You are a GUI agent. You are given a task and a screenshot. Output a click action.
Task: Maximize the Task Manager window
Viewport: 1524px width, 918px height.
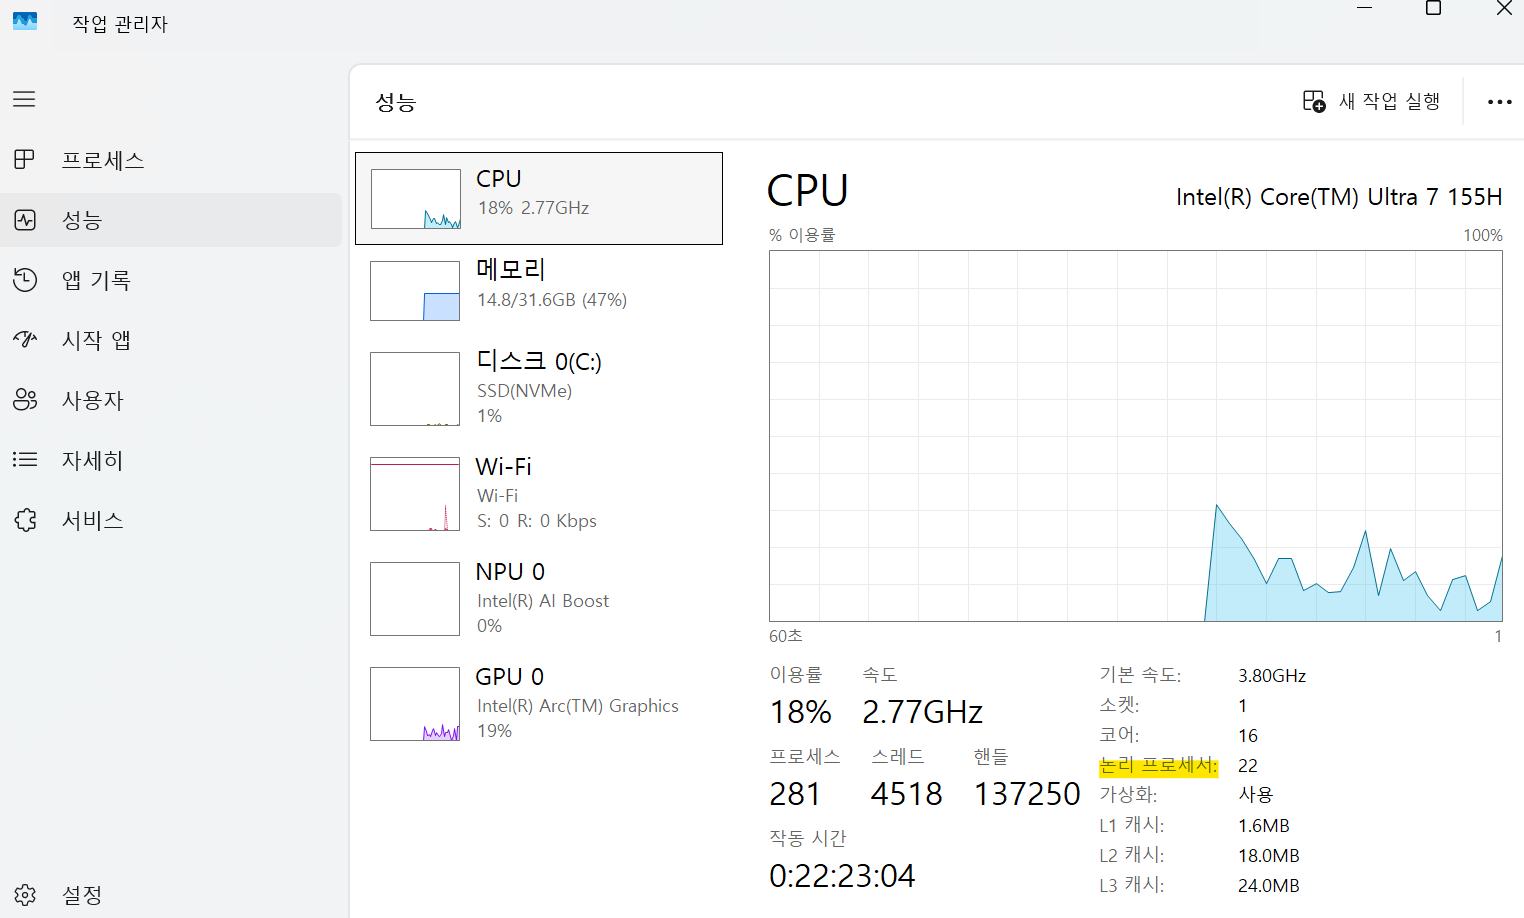click(x=1433, y=9)
